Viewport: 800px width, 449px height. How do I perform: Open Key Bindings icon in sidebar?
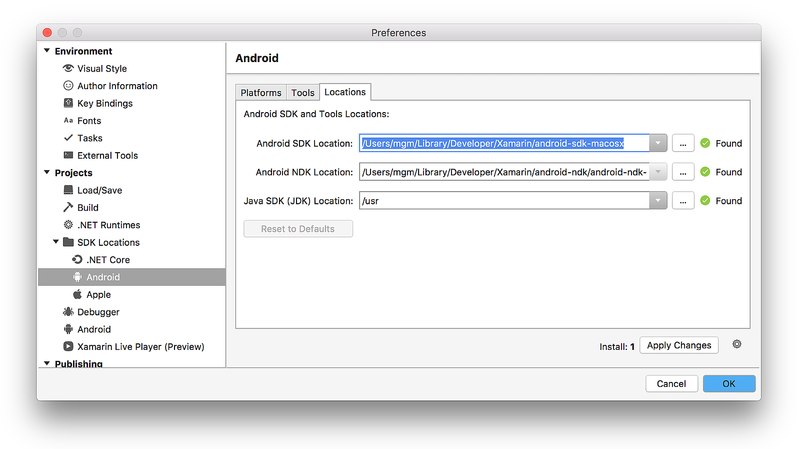coord(68,103)
